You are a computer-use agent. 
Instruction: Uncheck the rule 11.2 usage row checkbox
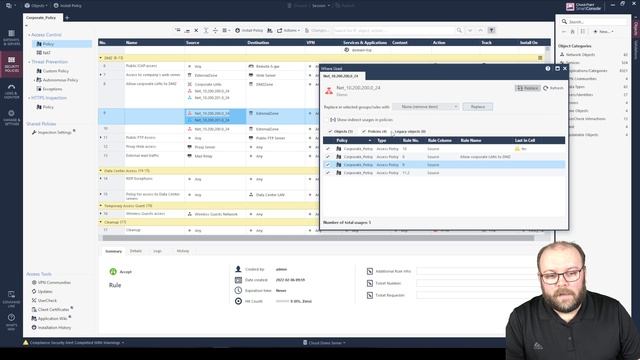328,173
